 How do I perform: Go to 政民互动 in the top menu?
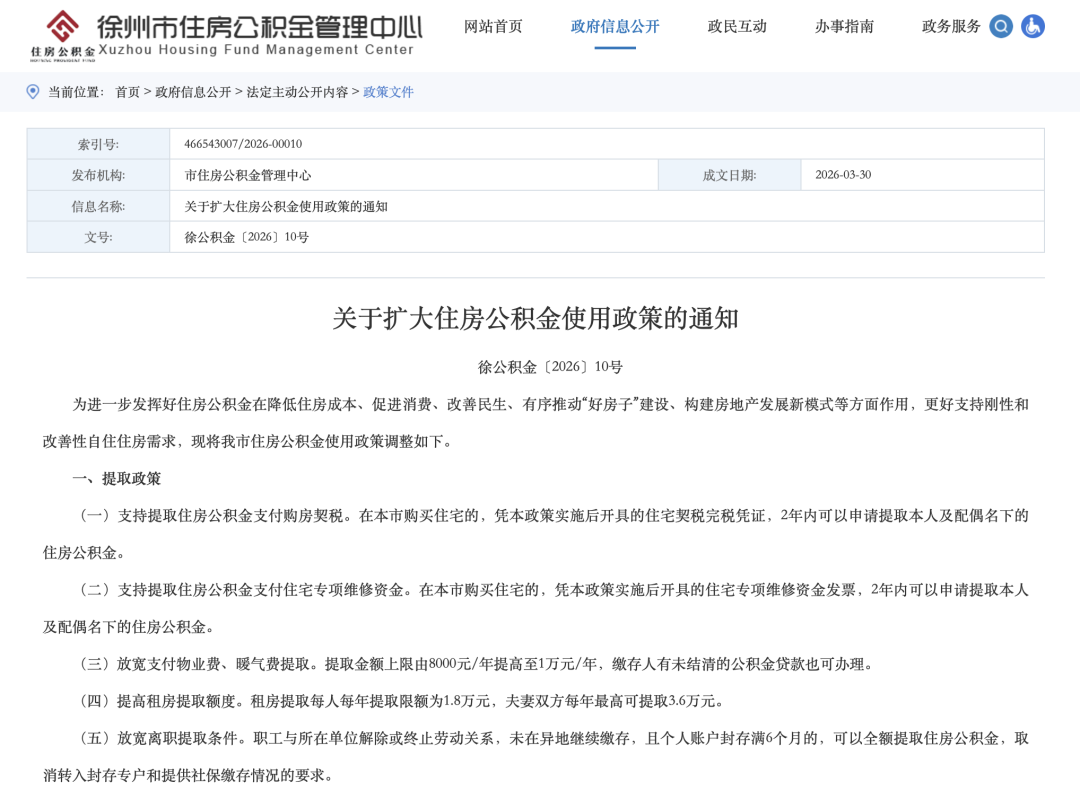(x=737, y=27)
